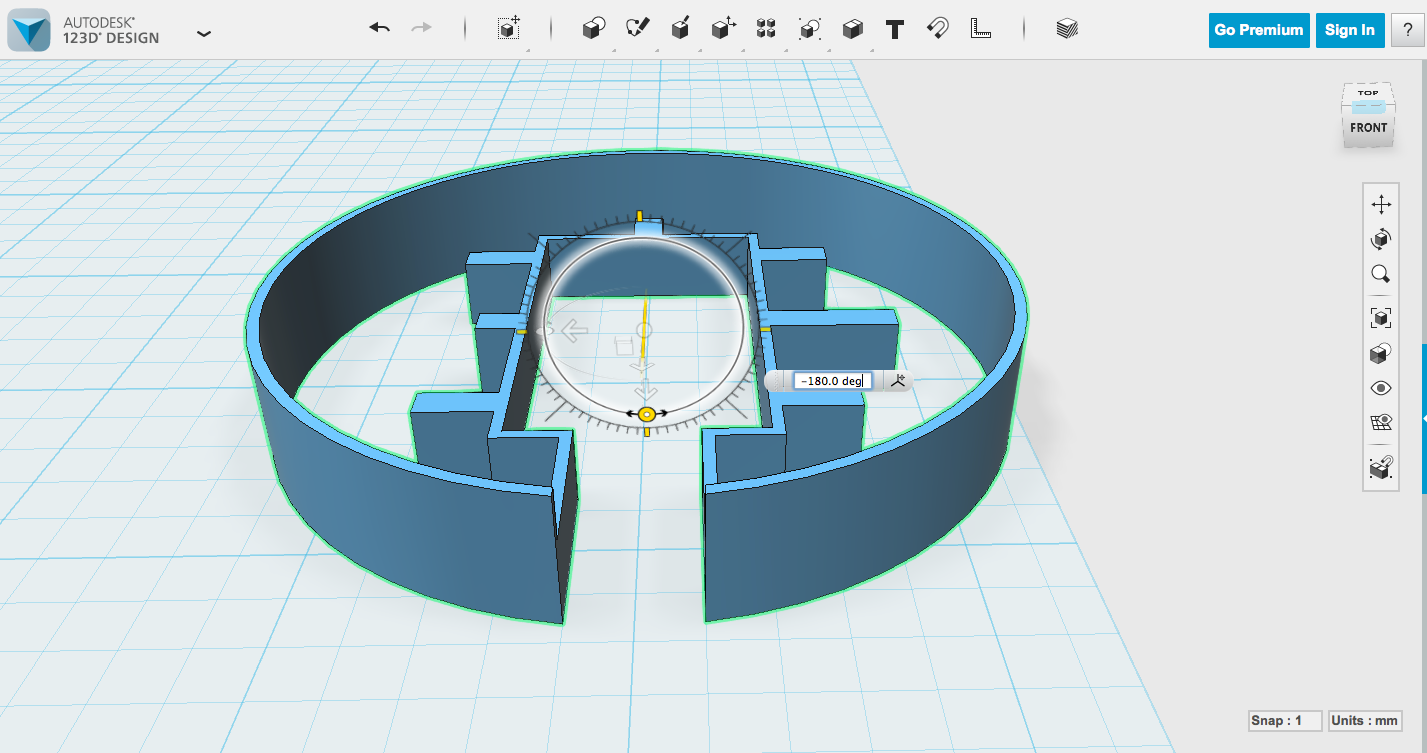Screen dimensions: 1427x753
Task: Activate the Orbit tool on right sidebar
Action: pyautogui.click(x=1380, y=238)
